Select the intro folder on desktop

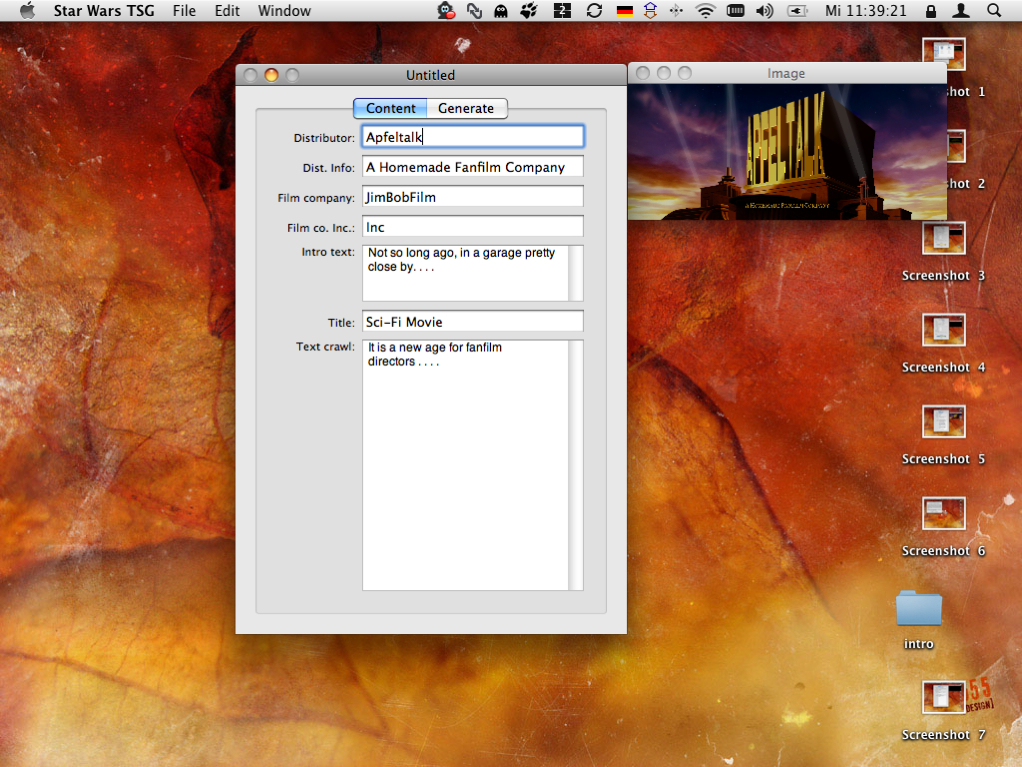click(x=919, y=620)
